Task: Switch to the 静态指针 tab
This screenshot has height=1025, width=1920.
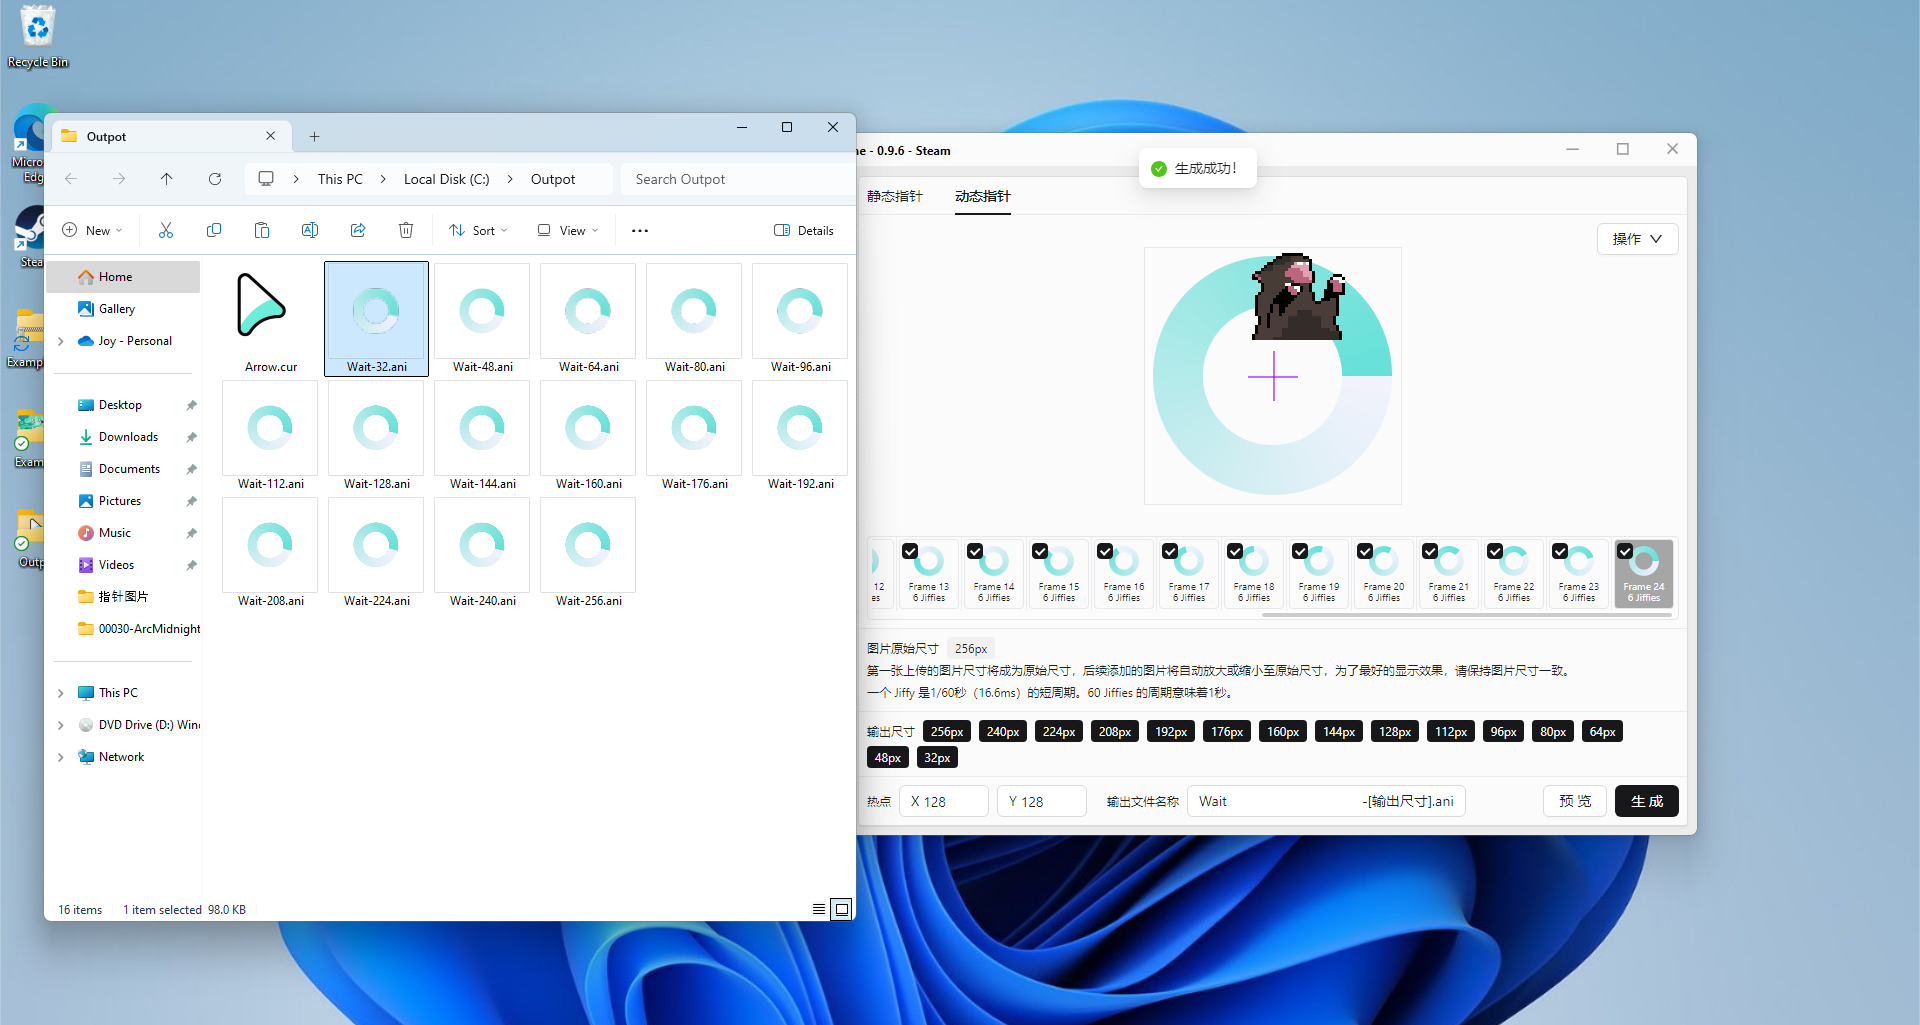Action: [895, 196]
